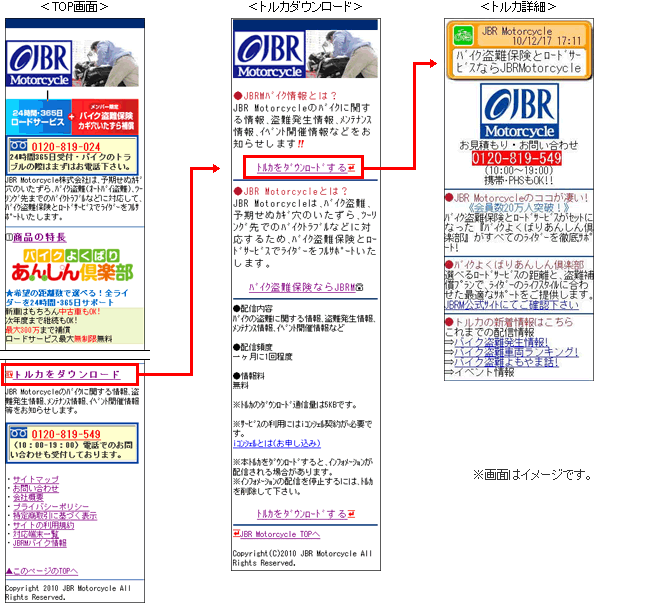Click the ★希望の距離数で選べる! blue text

click(x=67, y=297)
